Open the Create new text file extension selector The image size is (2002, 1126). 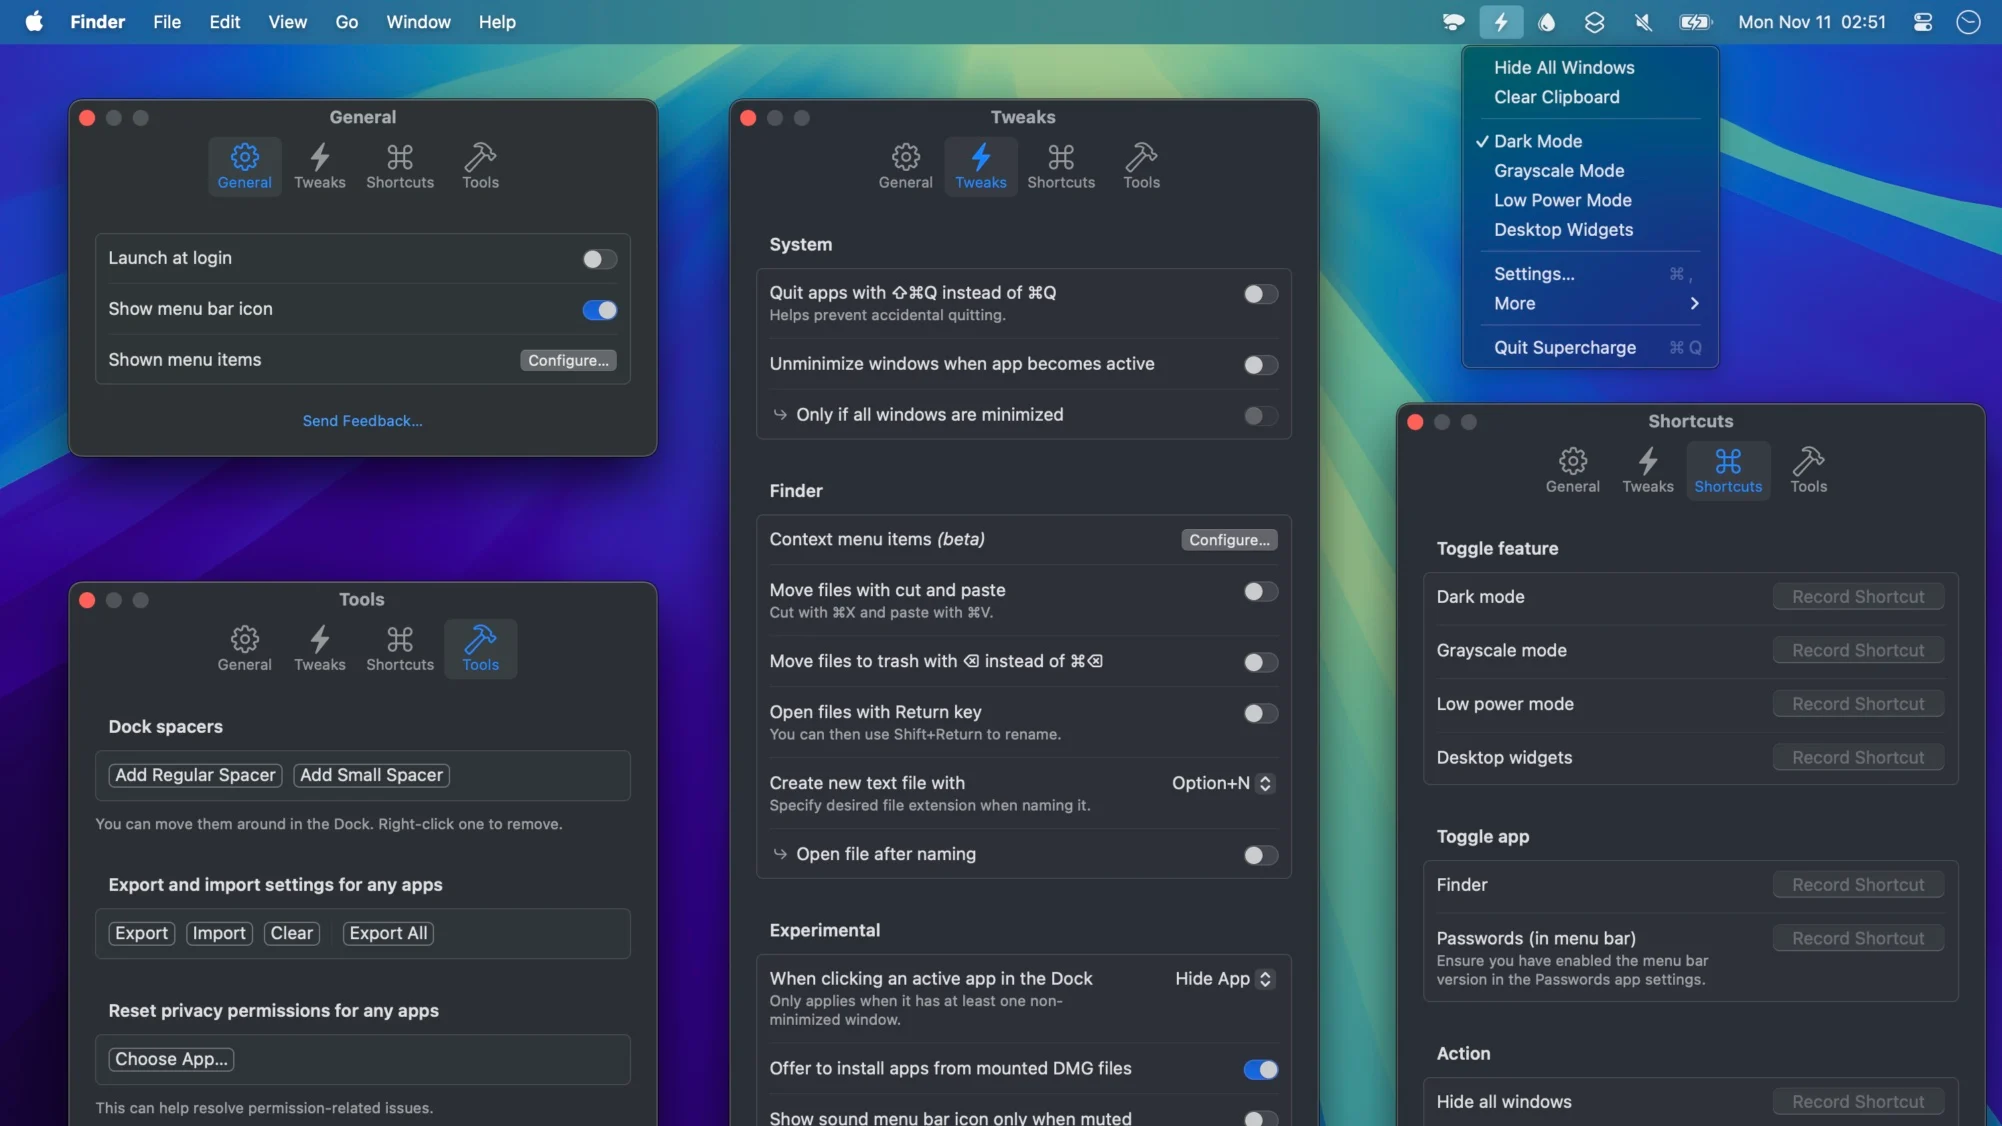click(x=1264, y=783)
